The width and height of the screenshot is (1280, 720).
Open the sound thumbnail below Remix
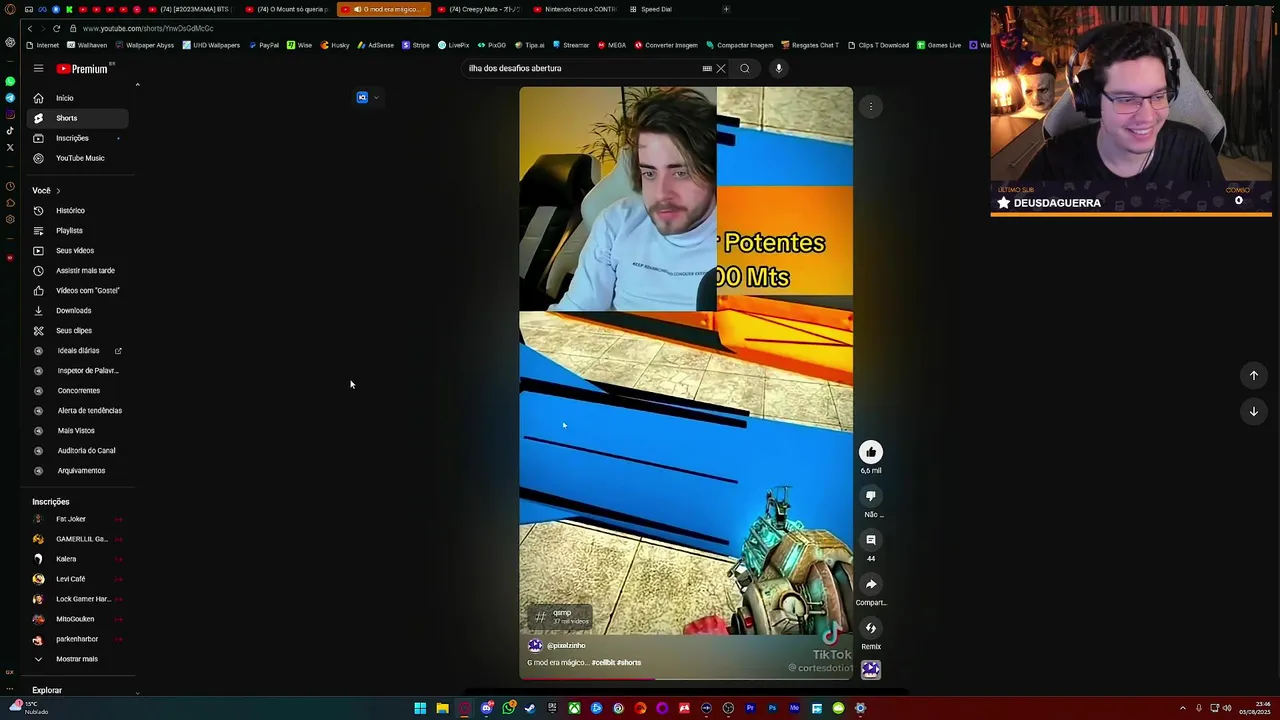[871, 670]
